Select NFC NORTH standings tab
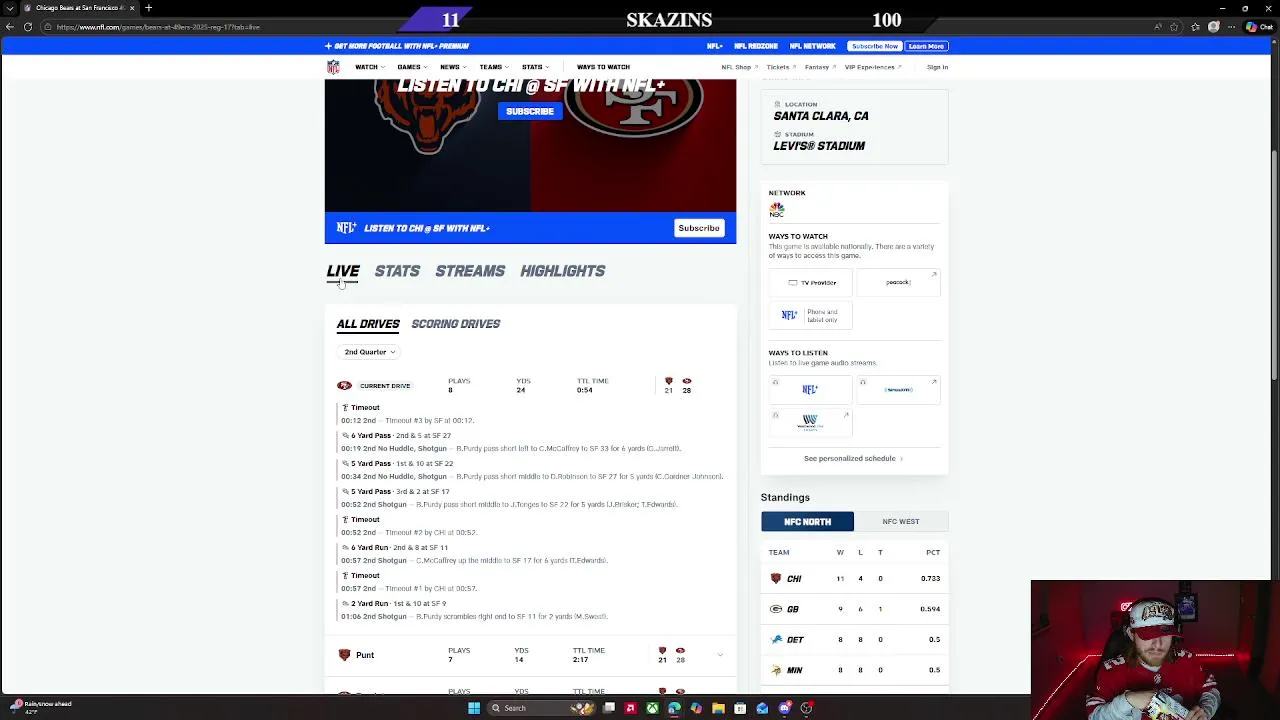The width and height of the screenshot is (1280, 720). point(807,522)
